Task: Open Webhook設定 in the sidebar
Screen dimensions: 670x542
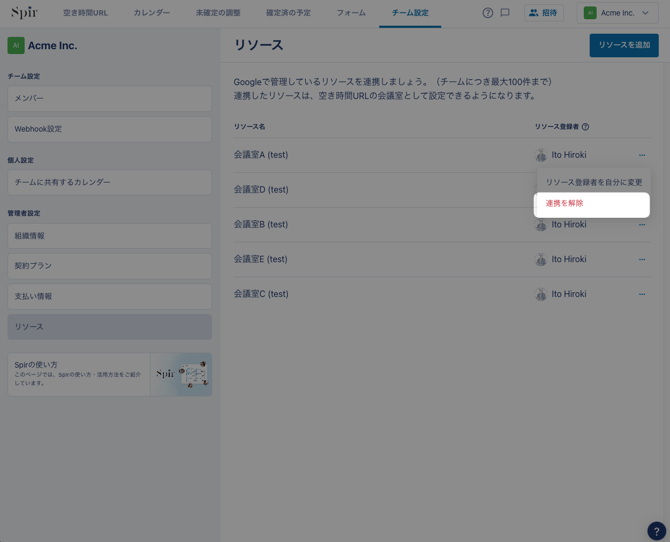Action: point(109,129)
